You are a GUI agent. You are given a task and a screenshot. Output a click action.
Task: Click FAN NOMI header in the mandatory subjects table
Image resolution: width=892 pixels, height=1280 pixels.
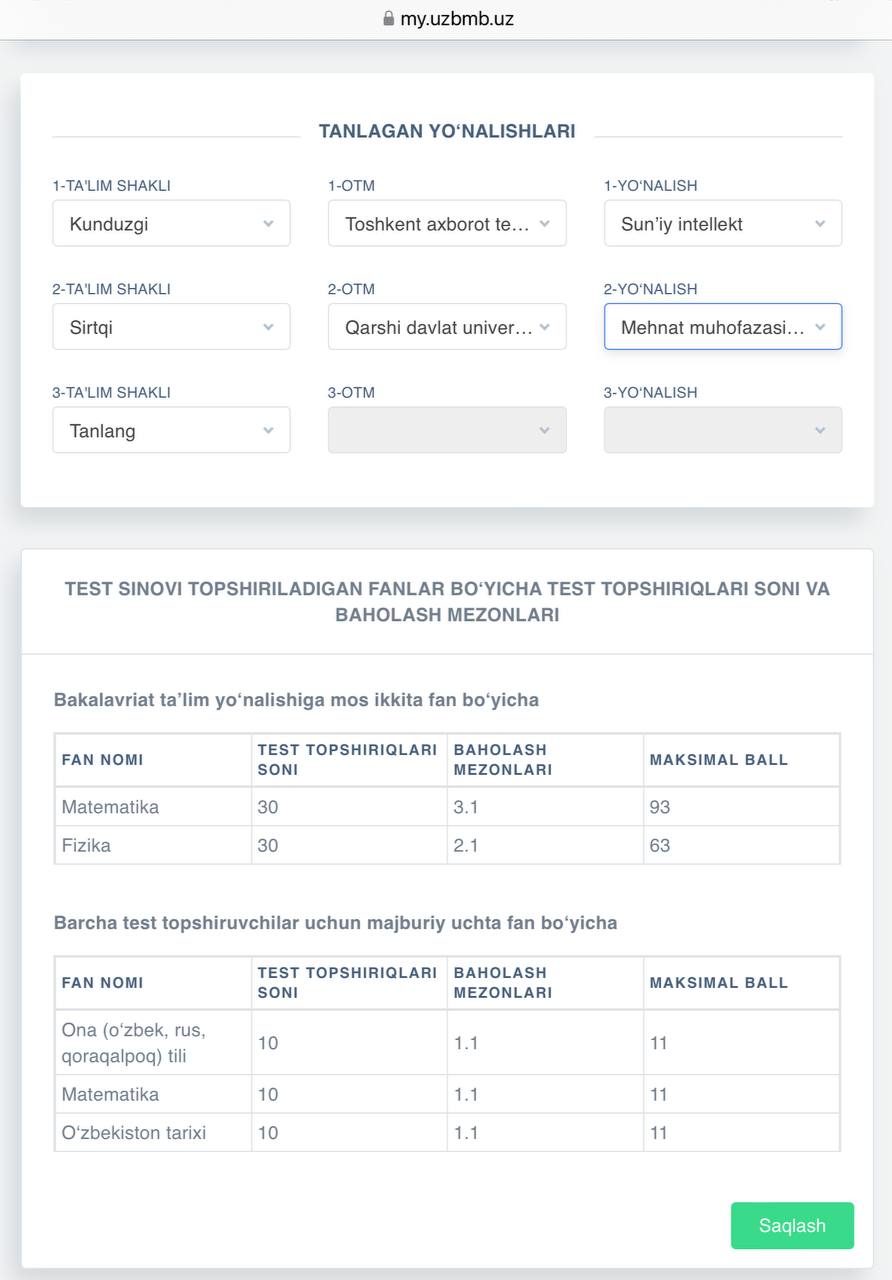point(102,982)
